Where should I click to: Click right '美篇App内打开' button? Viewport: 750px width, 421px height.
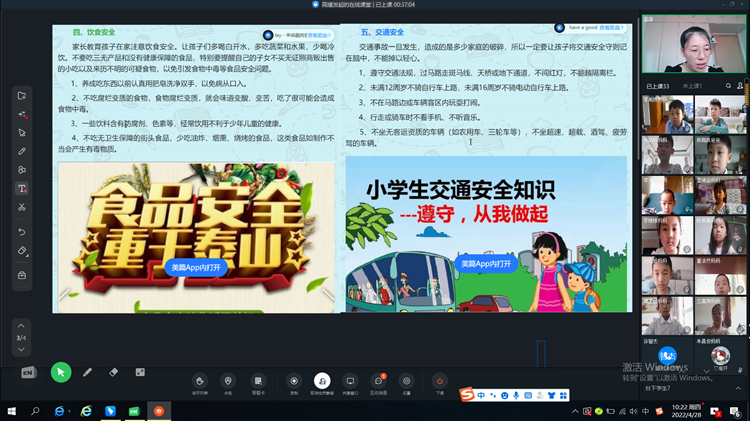tap(486, 264)
